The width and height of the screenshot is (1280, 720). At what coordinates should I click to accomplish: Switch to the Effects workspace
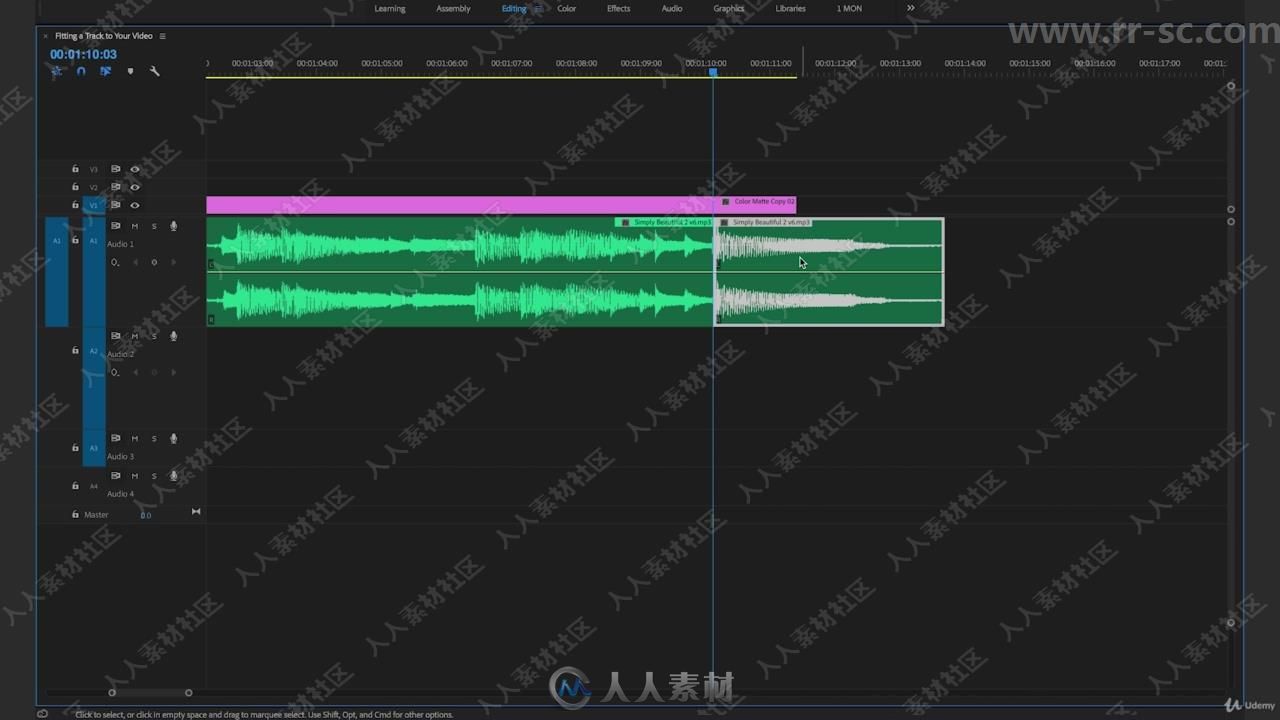[x=619, y=9]
